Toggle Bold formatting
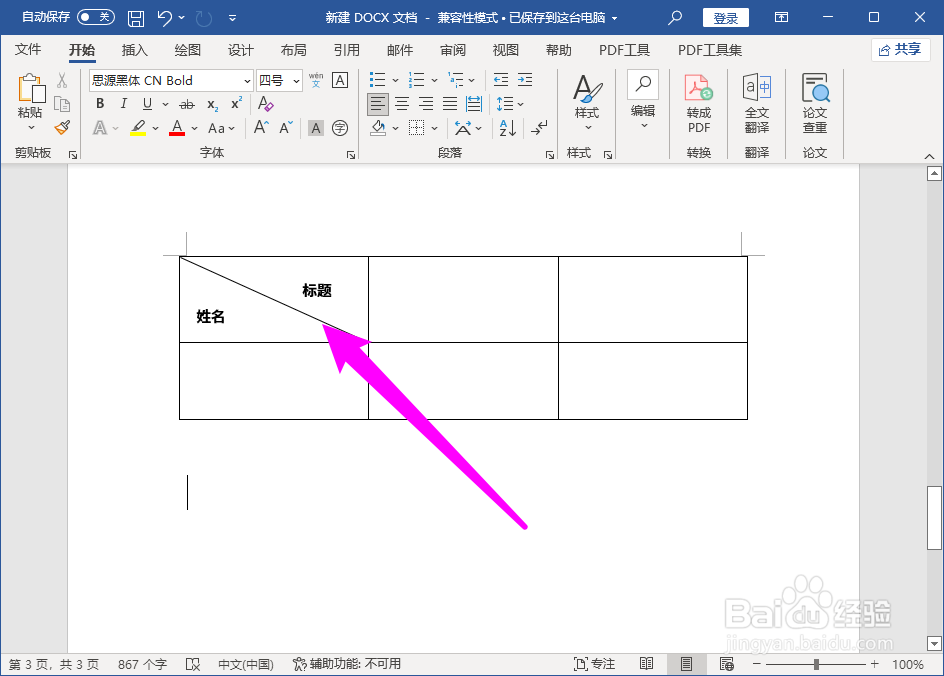Viewport: 944px width, 676px height. (x=100, y=104)
